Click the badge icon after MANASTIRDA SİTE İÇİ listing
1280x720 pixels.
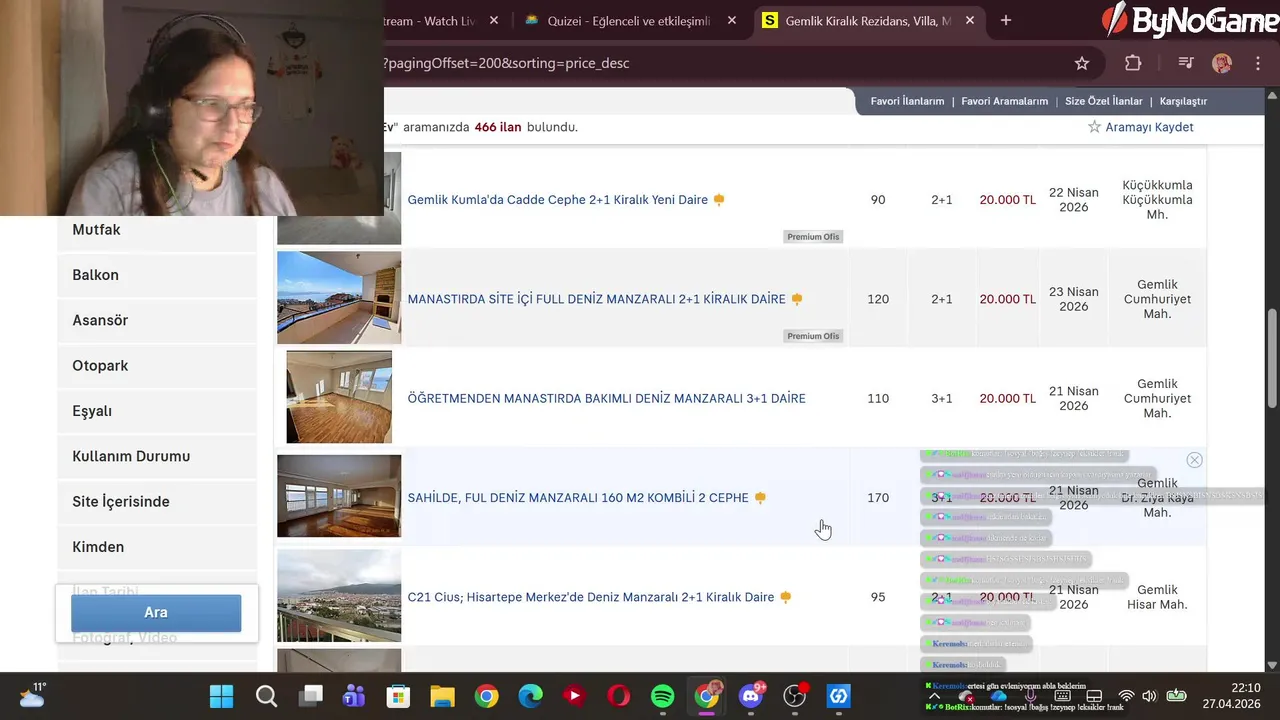[797, 299]
